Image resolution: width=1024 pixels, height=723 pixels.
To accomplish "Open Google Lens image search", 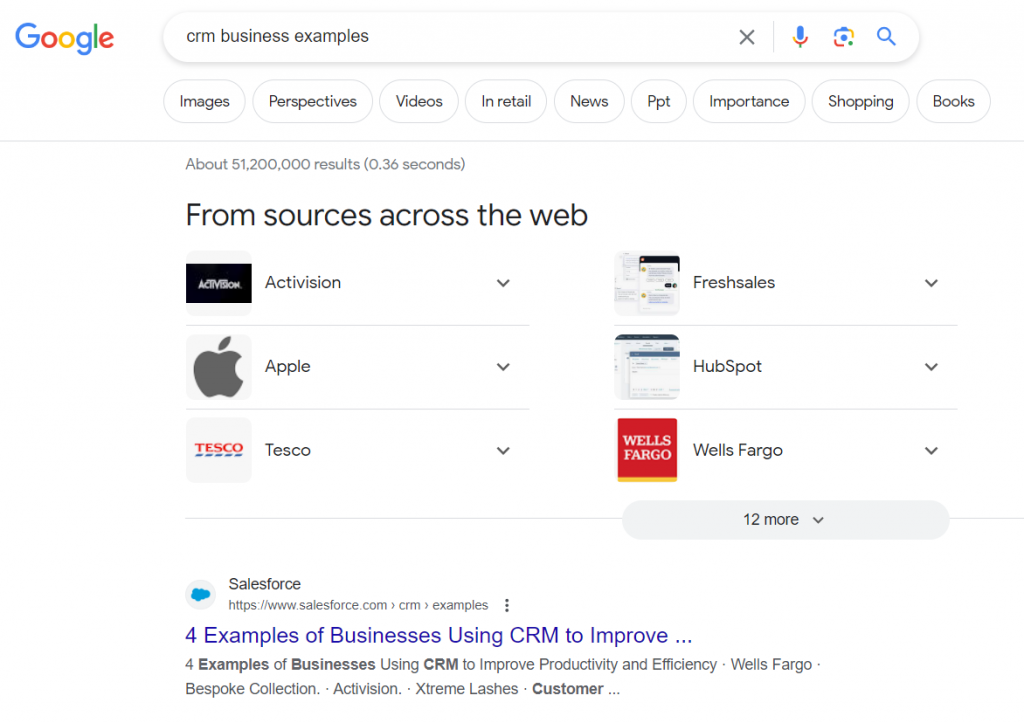I will (x=843, y=37).
